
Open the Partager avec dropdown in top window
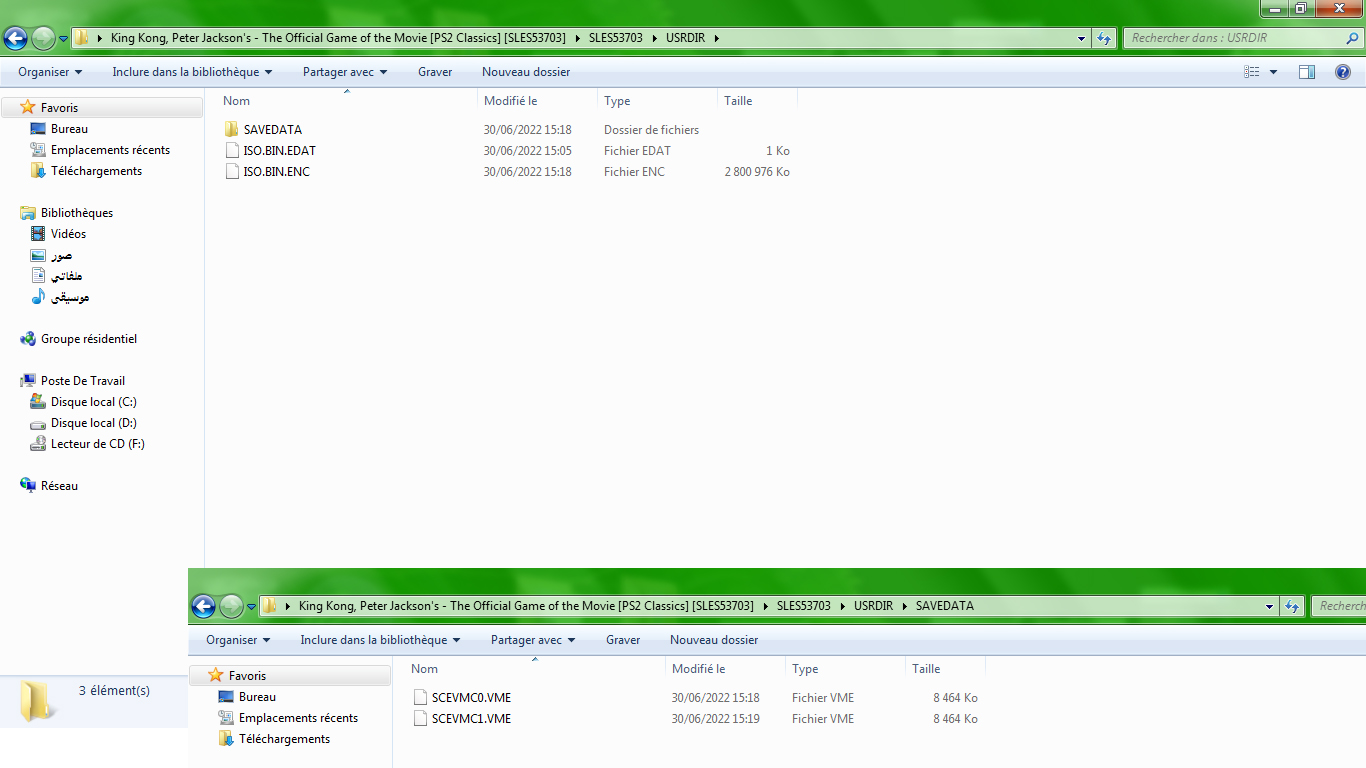tap(344, 72)
